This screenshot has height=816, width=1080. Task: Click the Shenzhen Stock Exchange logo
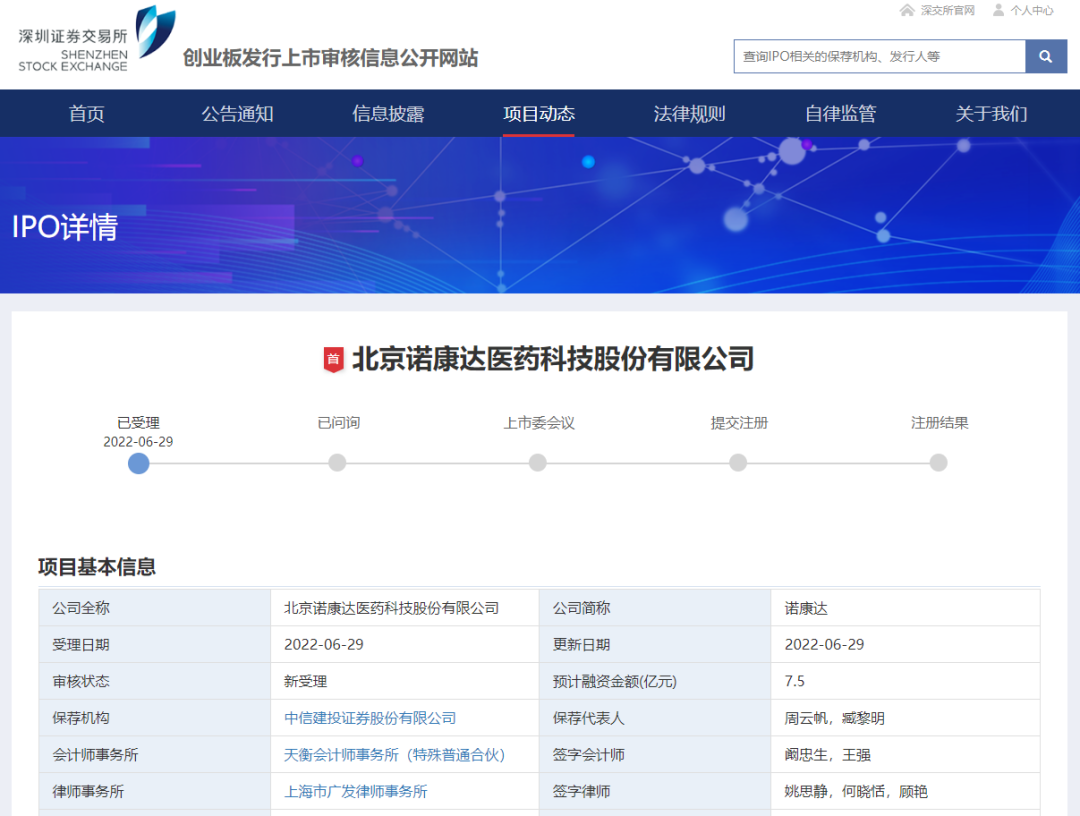96,39
